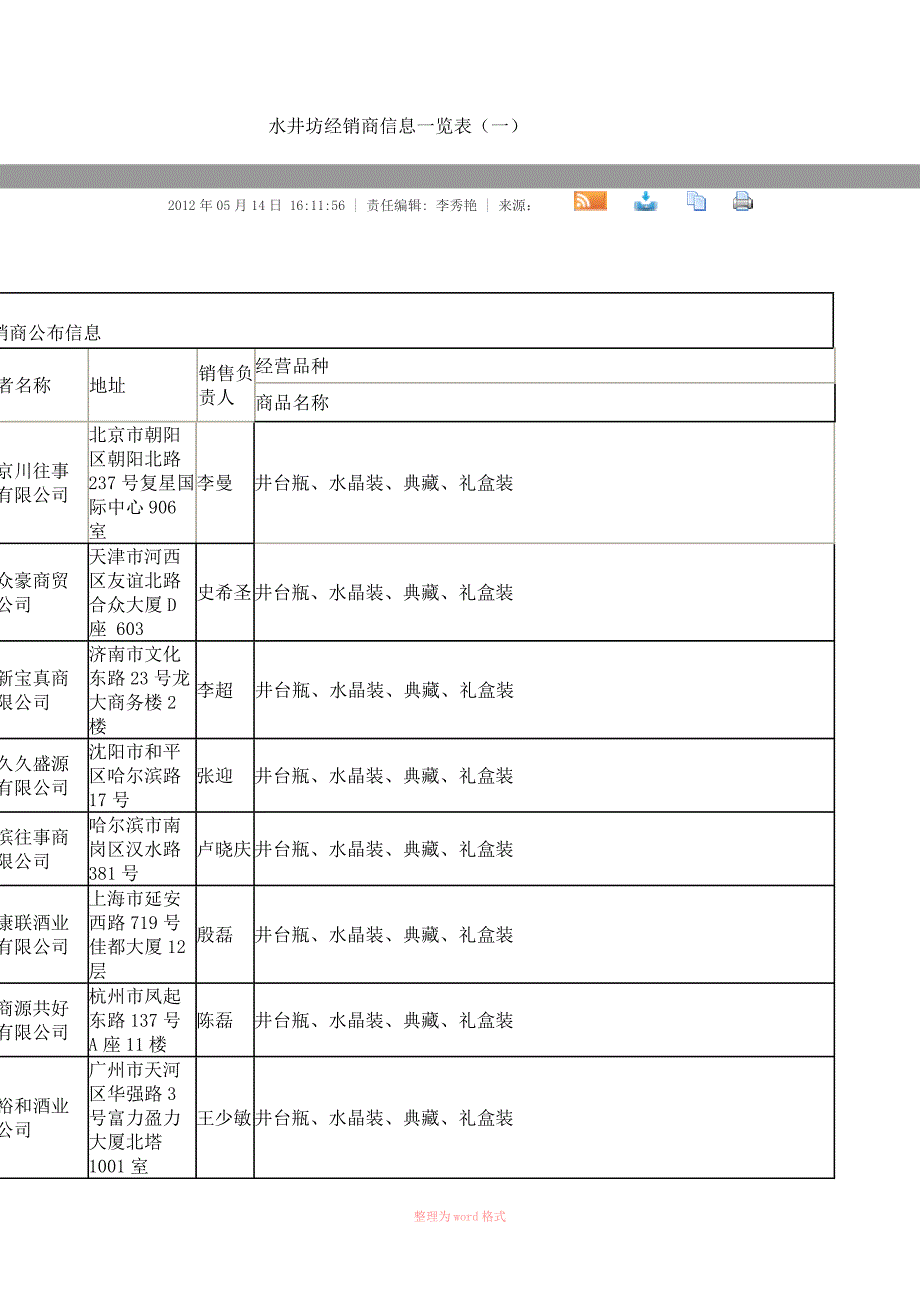Click the sales contact 王少敏 cell
The width and height of the screenshot is (920, 1302).
(224, 1118)
